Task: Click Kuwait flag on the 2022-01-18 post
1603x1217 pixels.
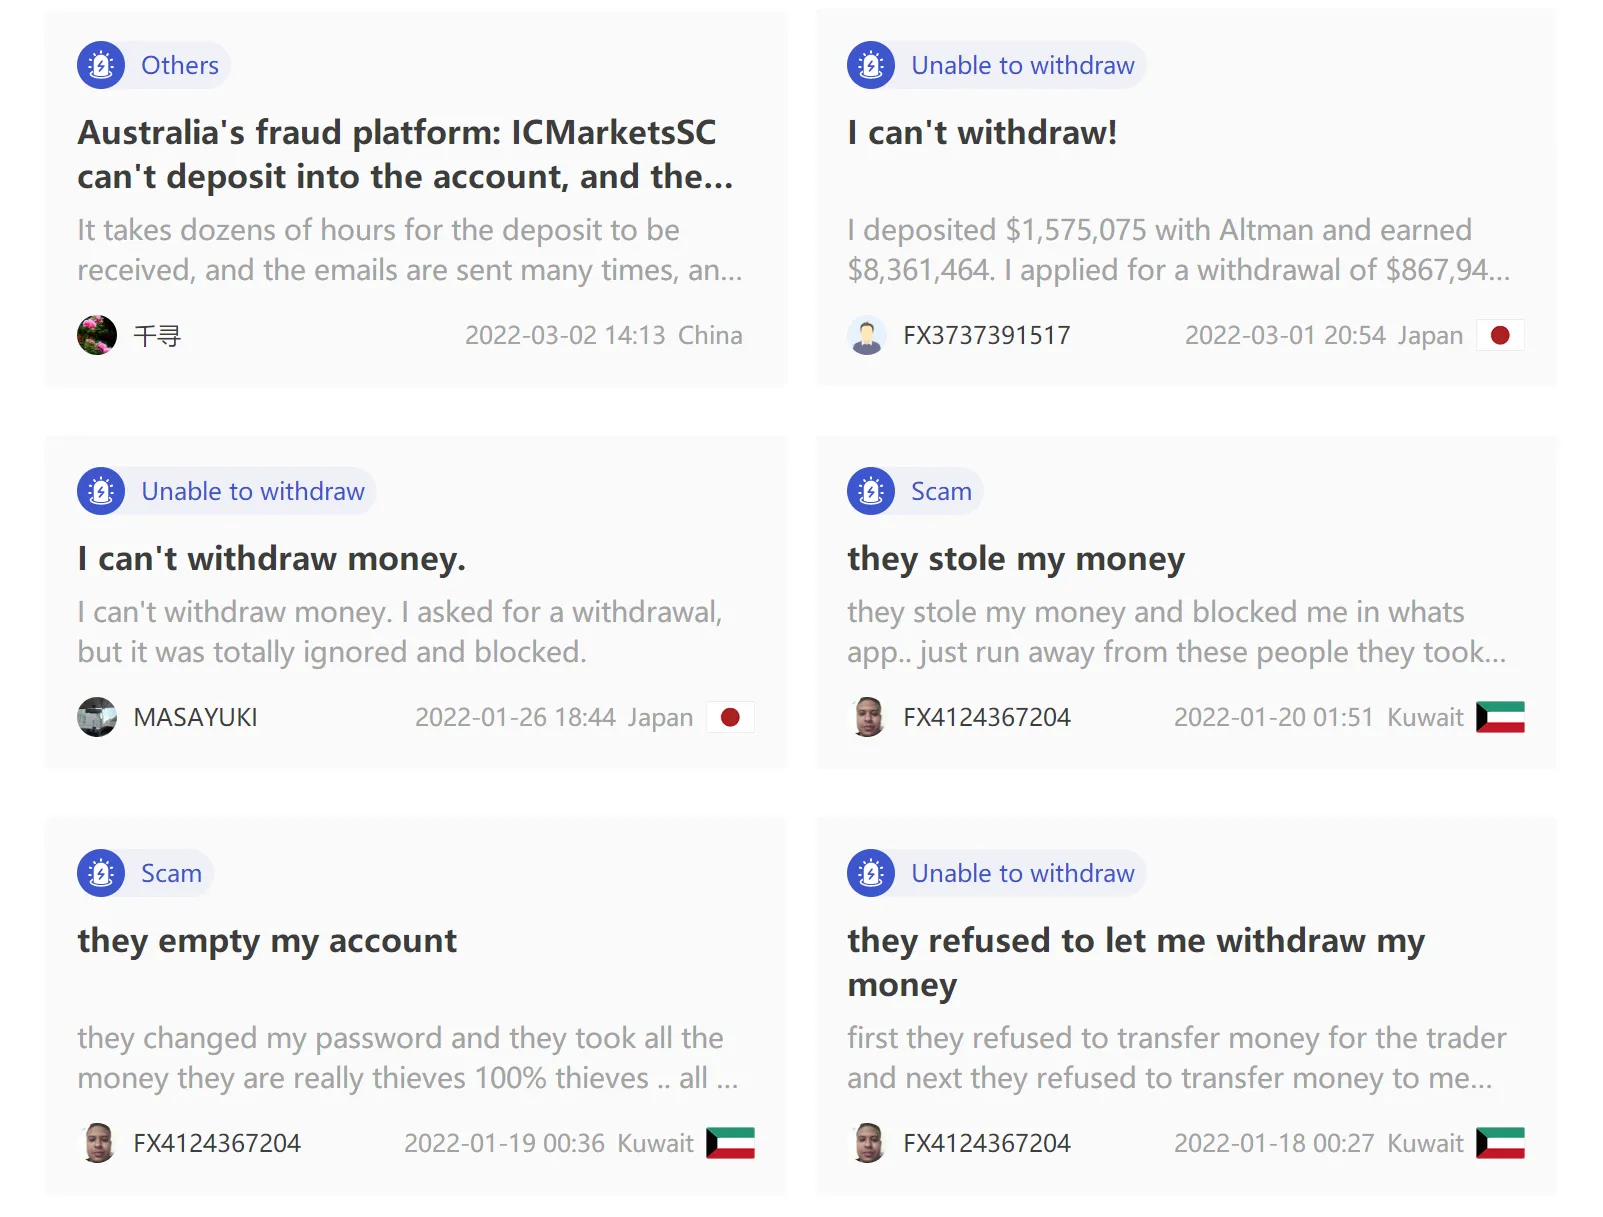Action: [x=1500, y=1143]
